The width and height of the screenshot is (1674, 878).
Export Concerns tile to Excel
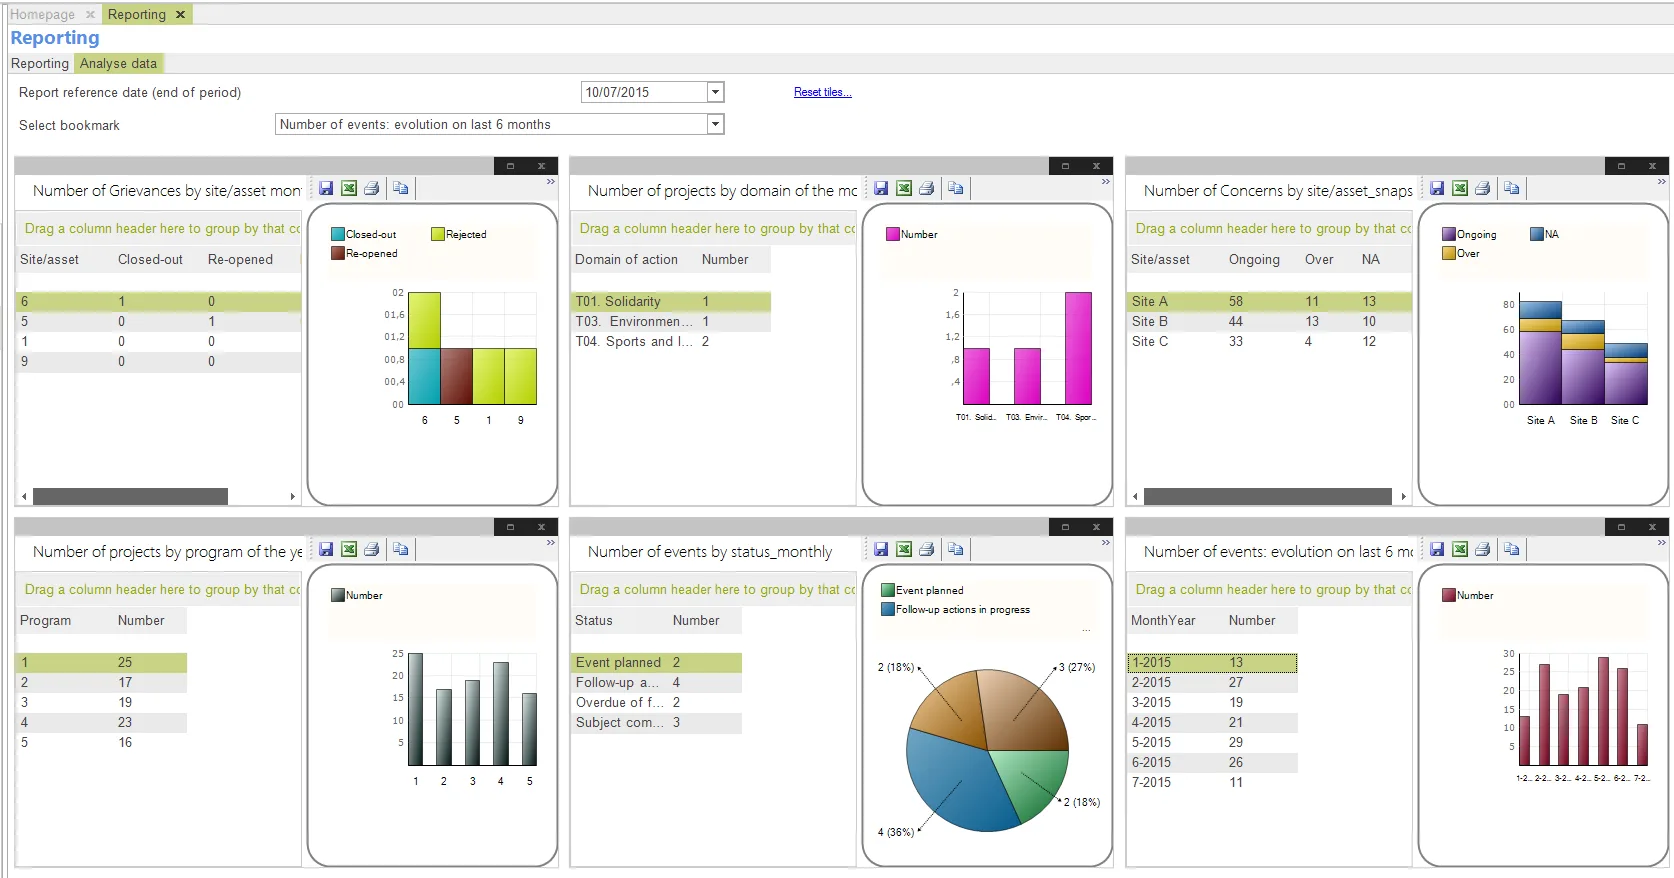tap(1460, 188)
